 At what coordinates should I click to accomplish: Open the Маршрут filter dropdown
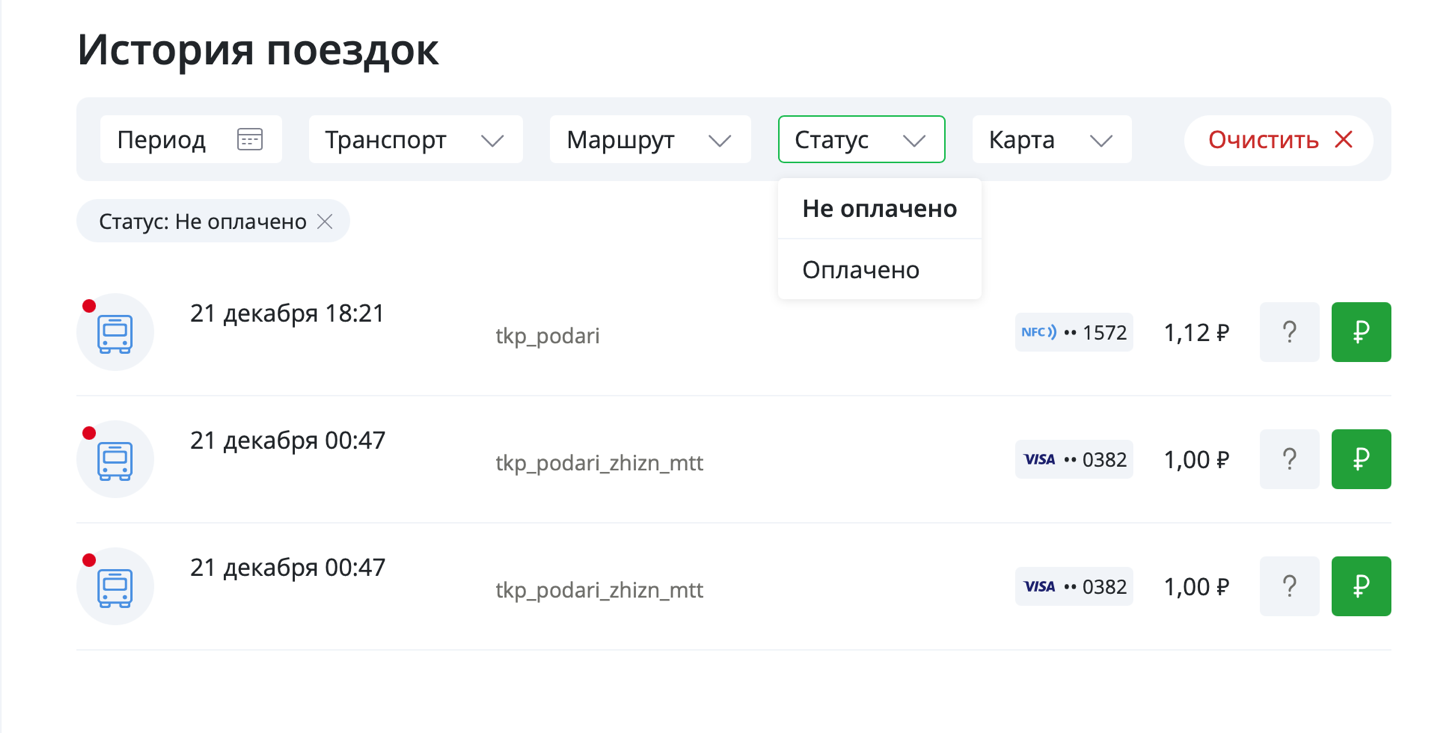coord(649,140)
